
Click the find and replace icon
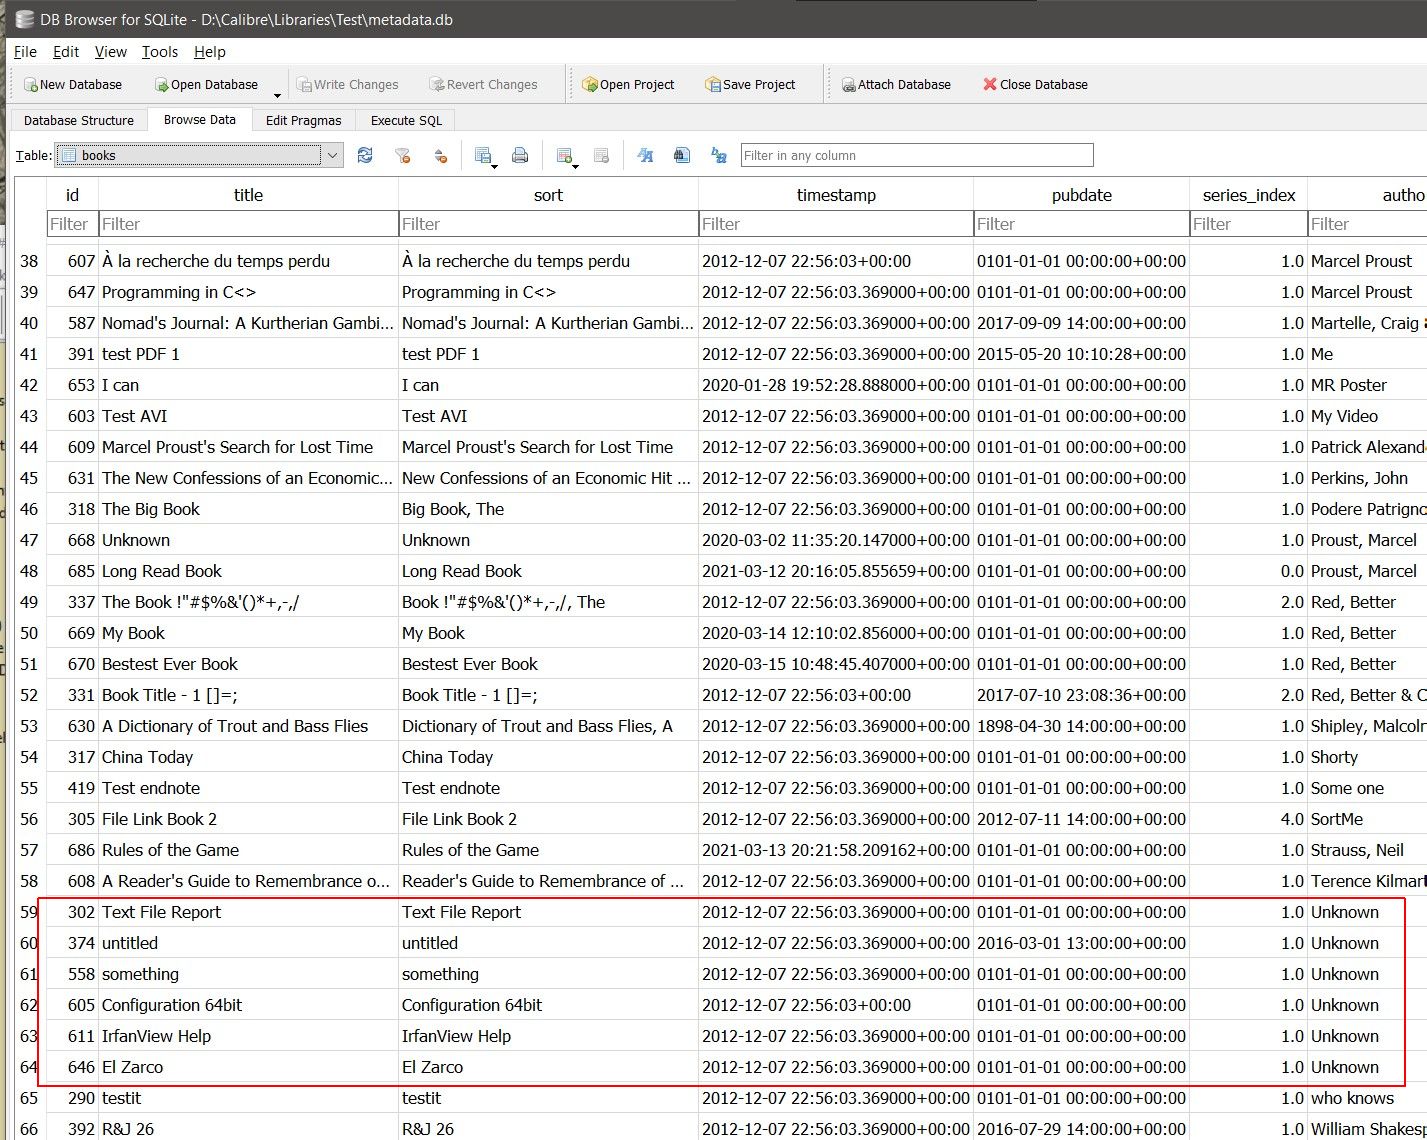click(x=718, y=155)
